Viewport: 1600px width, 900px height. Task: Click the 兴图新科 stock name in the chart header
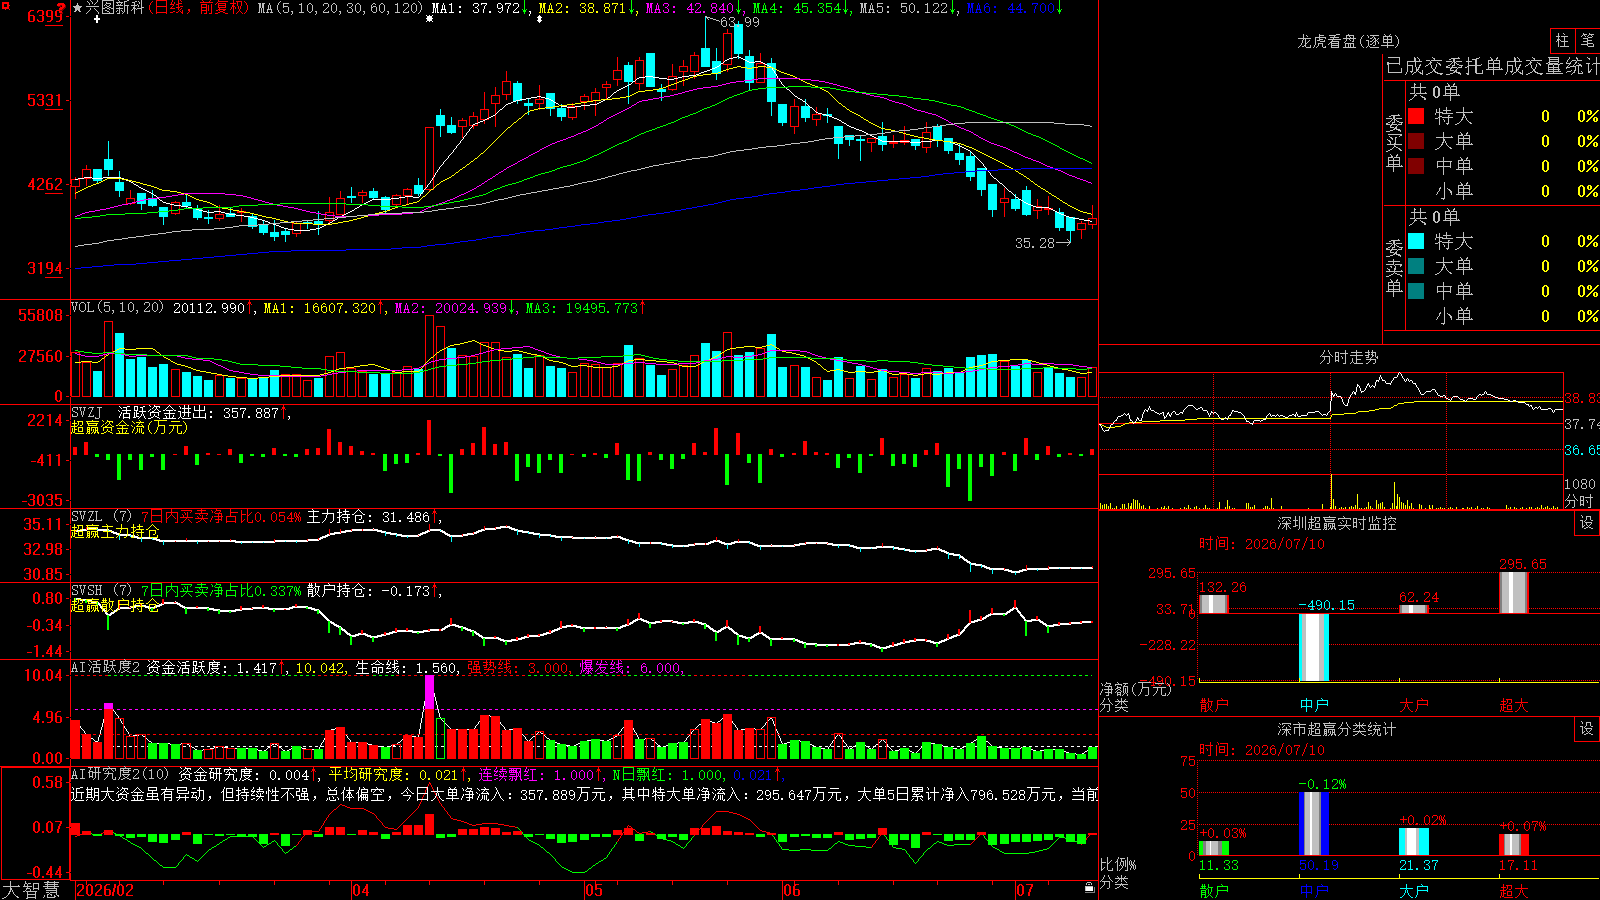coord(115,8)
